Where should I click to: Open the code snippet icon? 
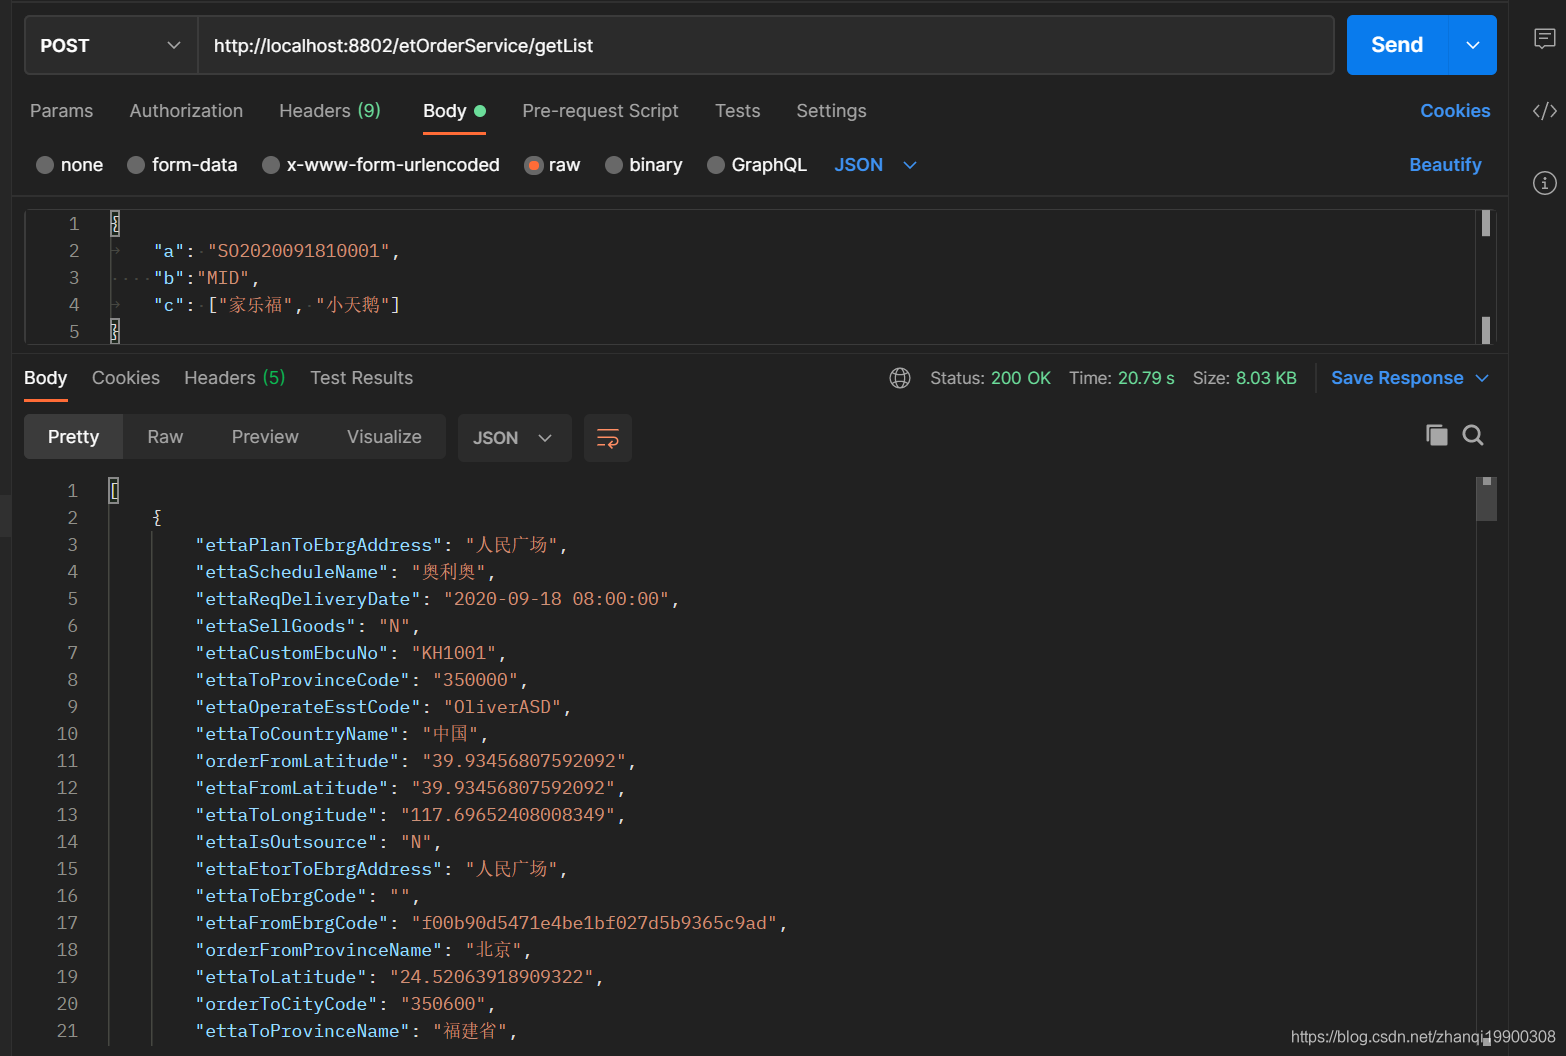tap(1544, 111)
